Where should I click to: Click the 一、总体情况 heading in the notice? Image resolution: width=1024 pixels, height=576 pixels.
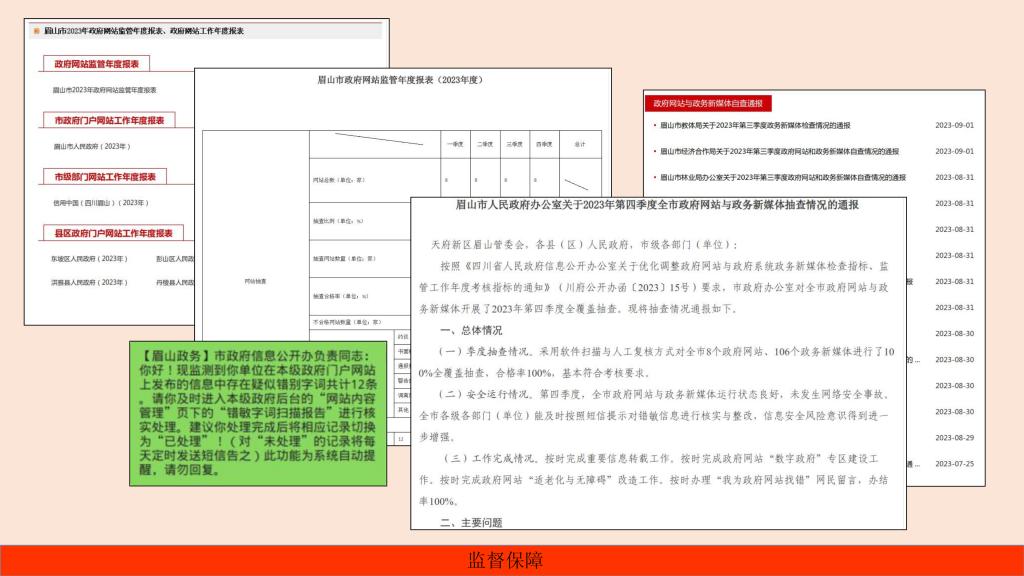point(471,330)
